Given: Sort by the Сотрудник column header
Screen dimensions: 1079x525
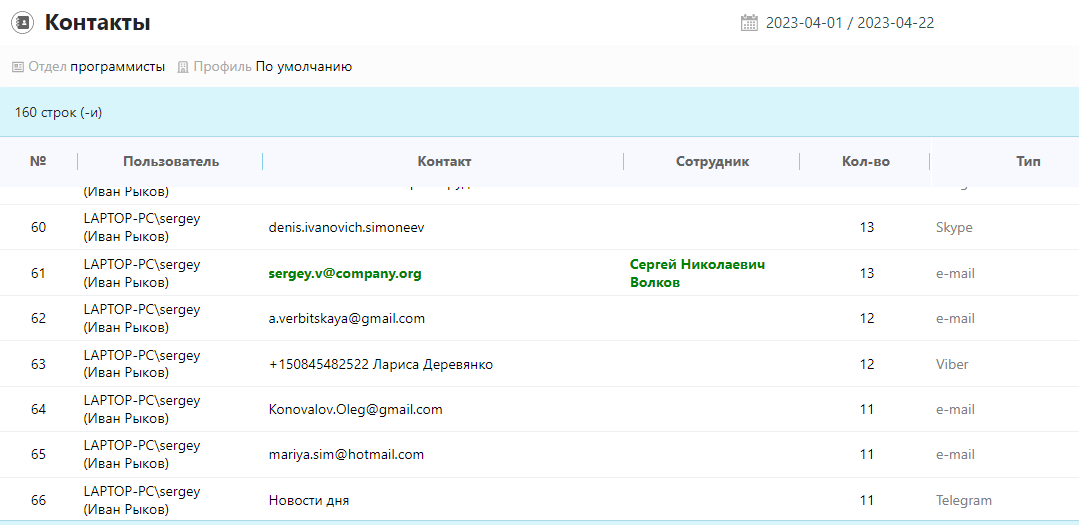Looking at the screenshot, I should (712, 161).
